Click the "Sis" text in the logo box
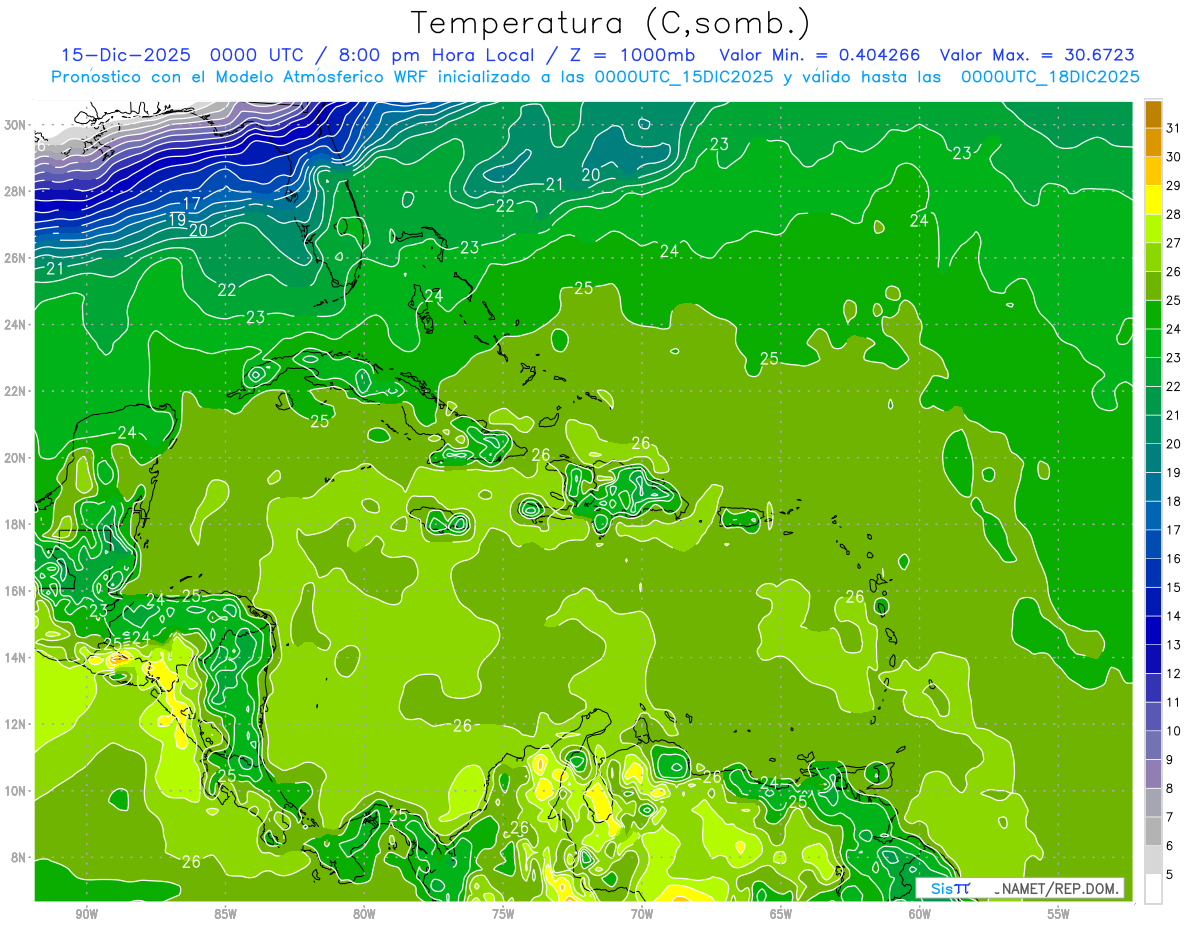Image resolution: width=1200 pixels, height=927 pixels. 942,888
